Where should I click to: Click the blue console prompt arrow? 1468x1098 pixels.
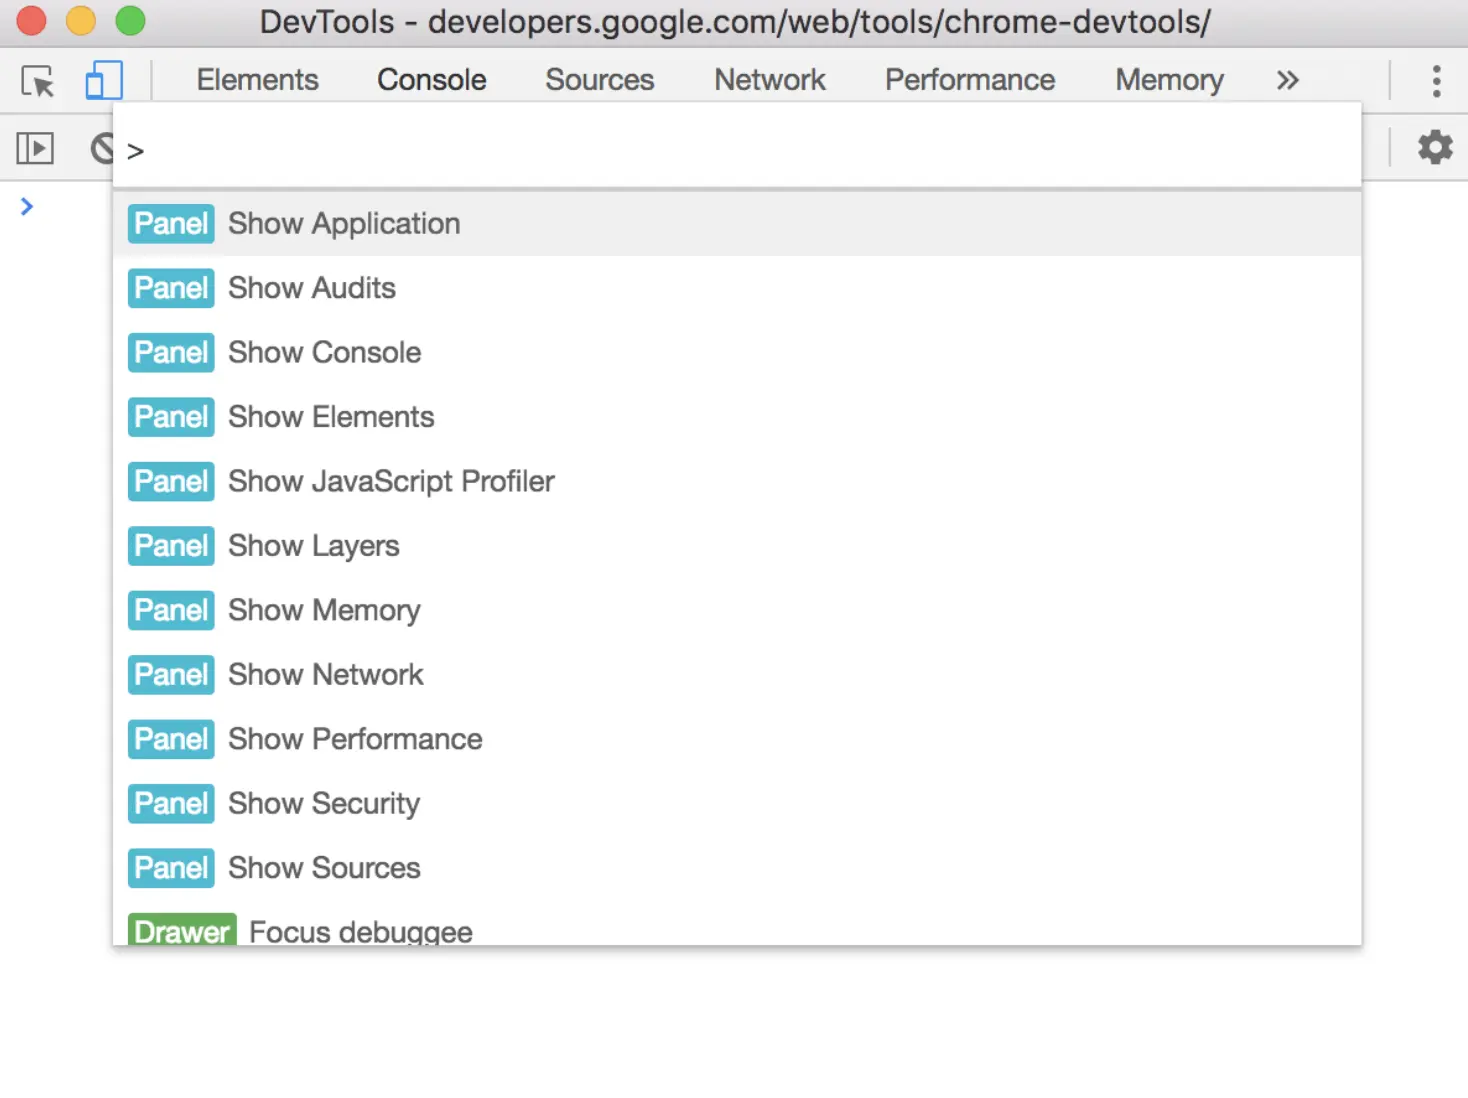27,207
